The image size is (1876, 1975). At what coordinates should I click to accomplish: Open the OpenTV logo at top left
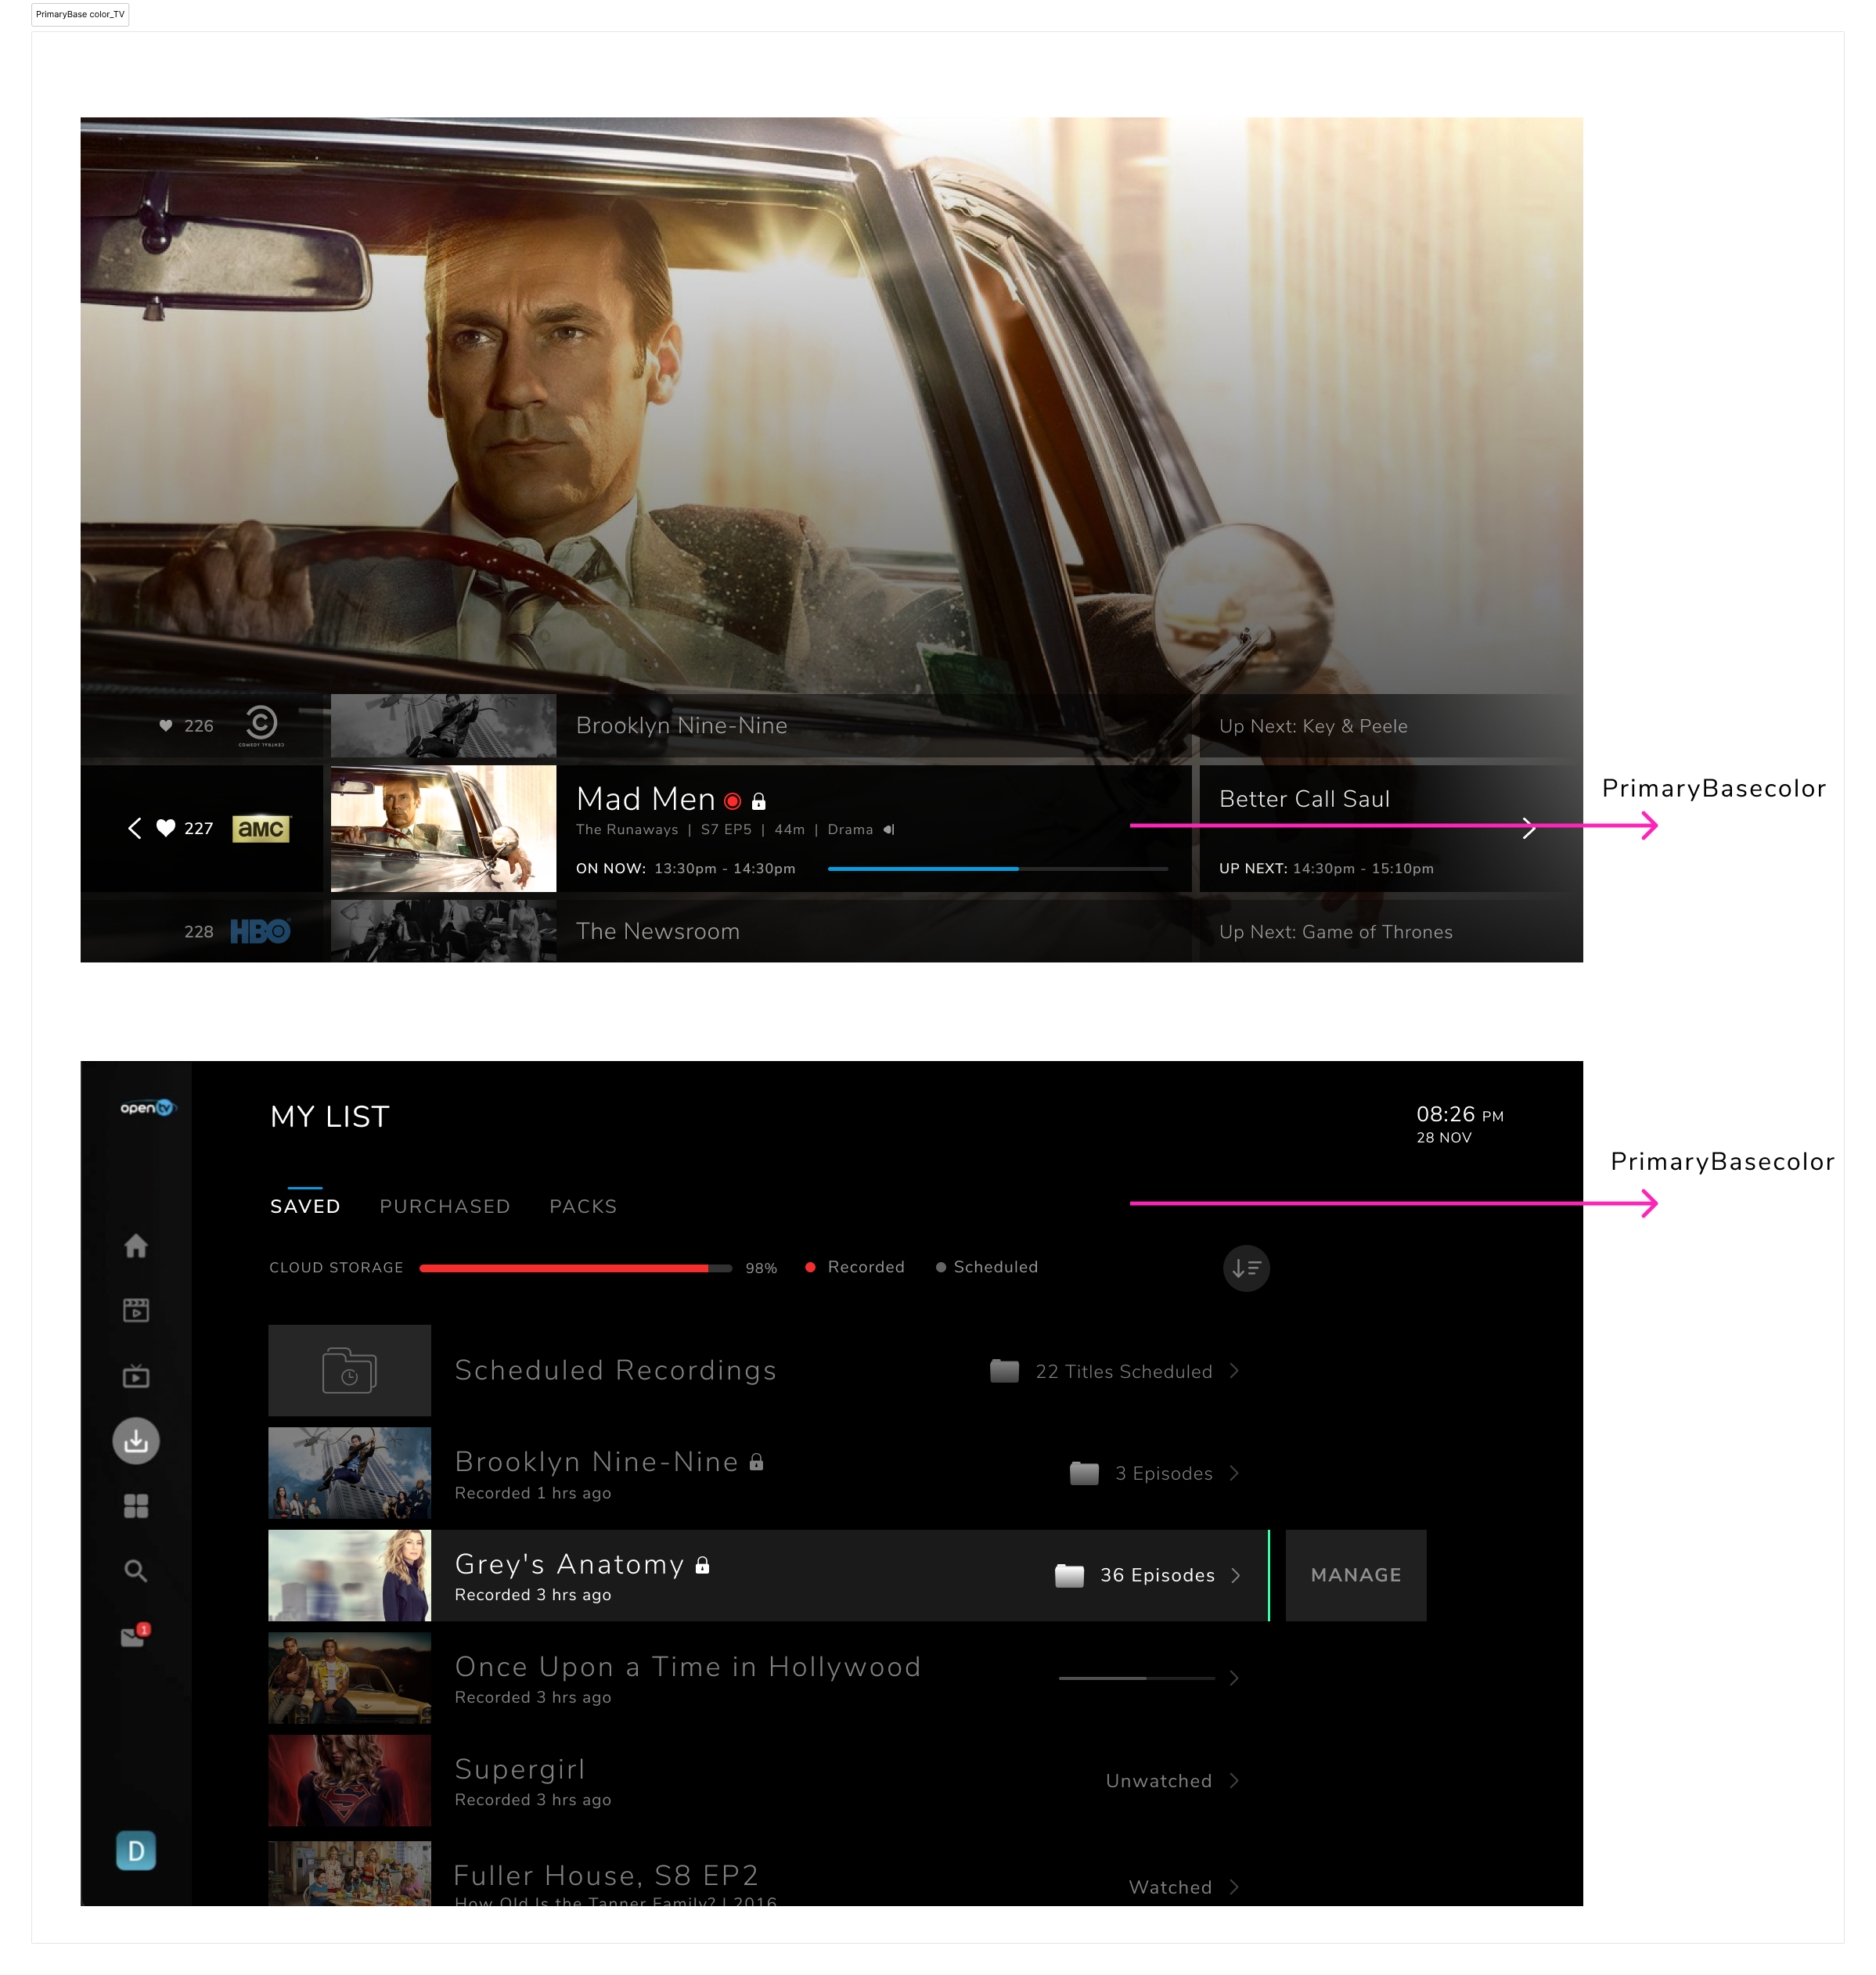[146, 1109]
